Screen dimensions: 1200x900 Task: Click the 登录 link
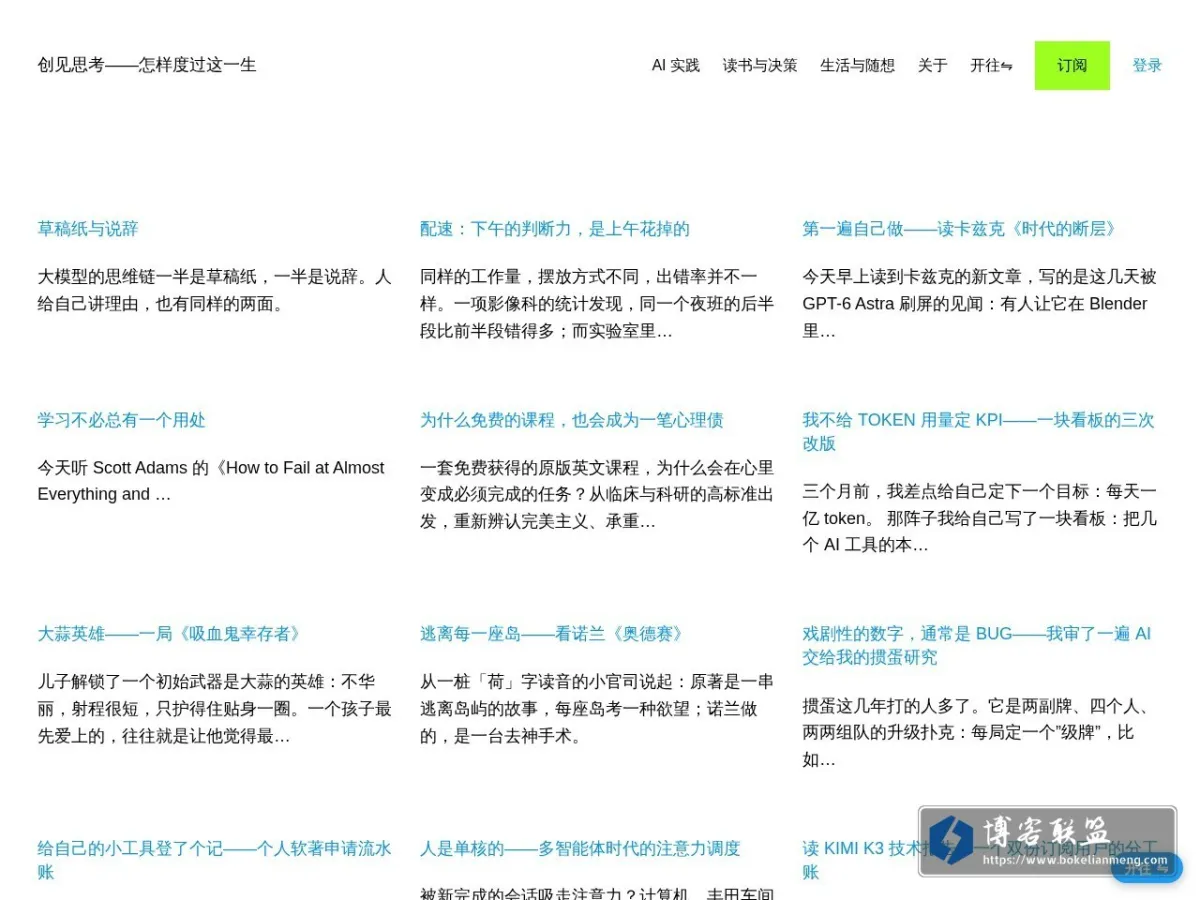pyautogui.click(x=1147, y=65)
